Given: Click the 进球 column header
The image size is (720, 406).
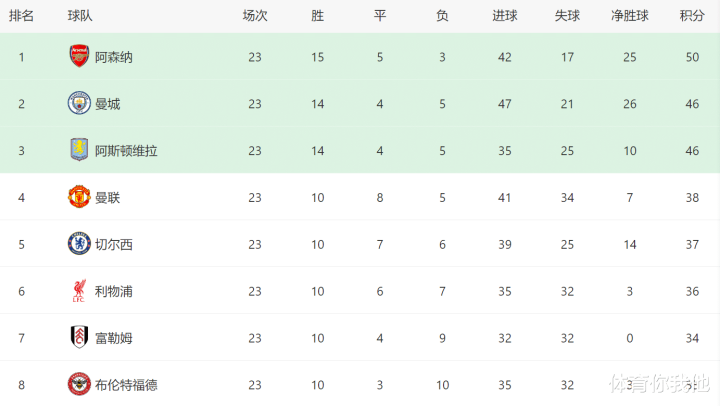Looking at the screenshot, I should (x=505, y=16).
